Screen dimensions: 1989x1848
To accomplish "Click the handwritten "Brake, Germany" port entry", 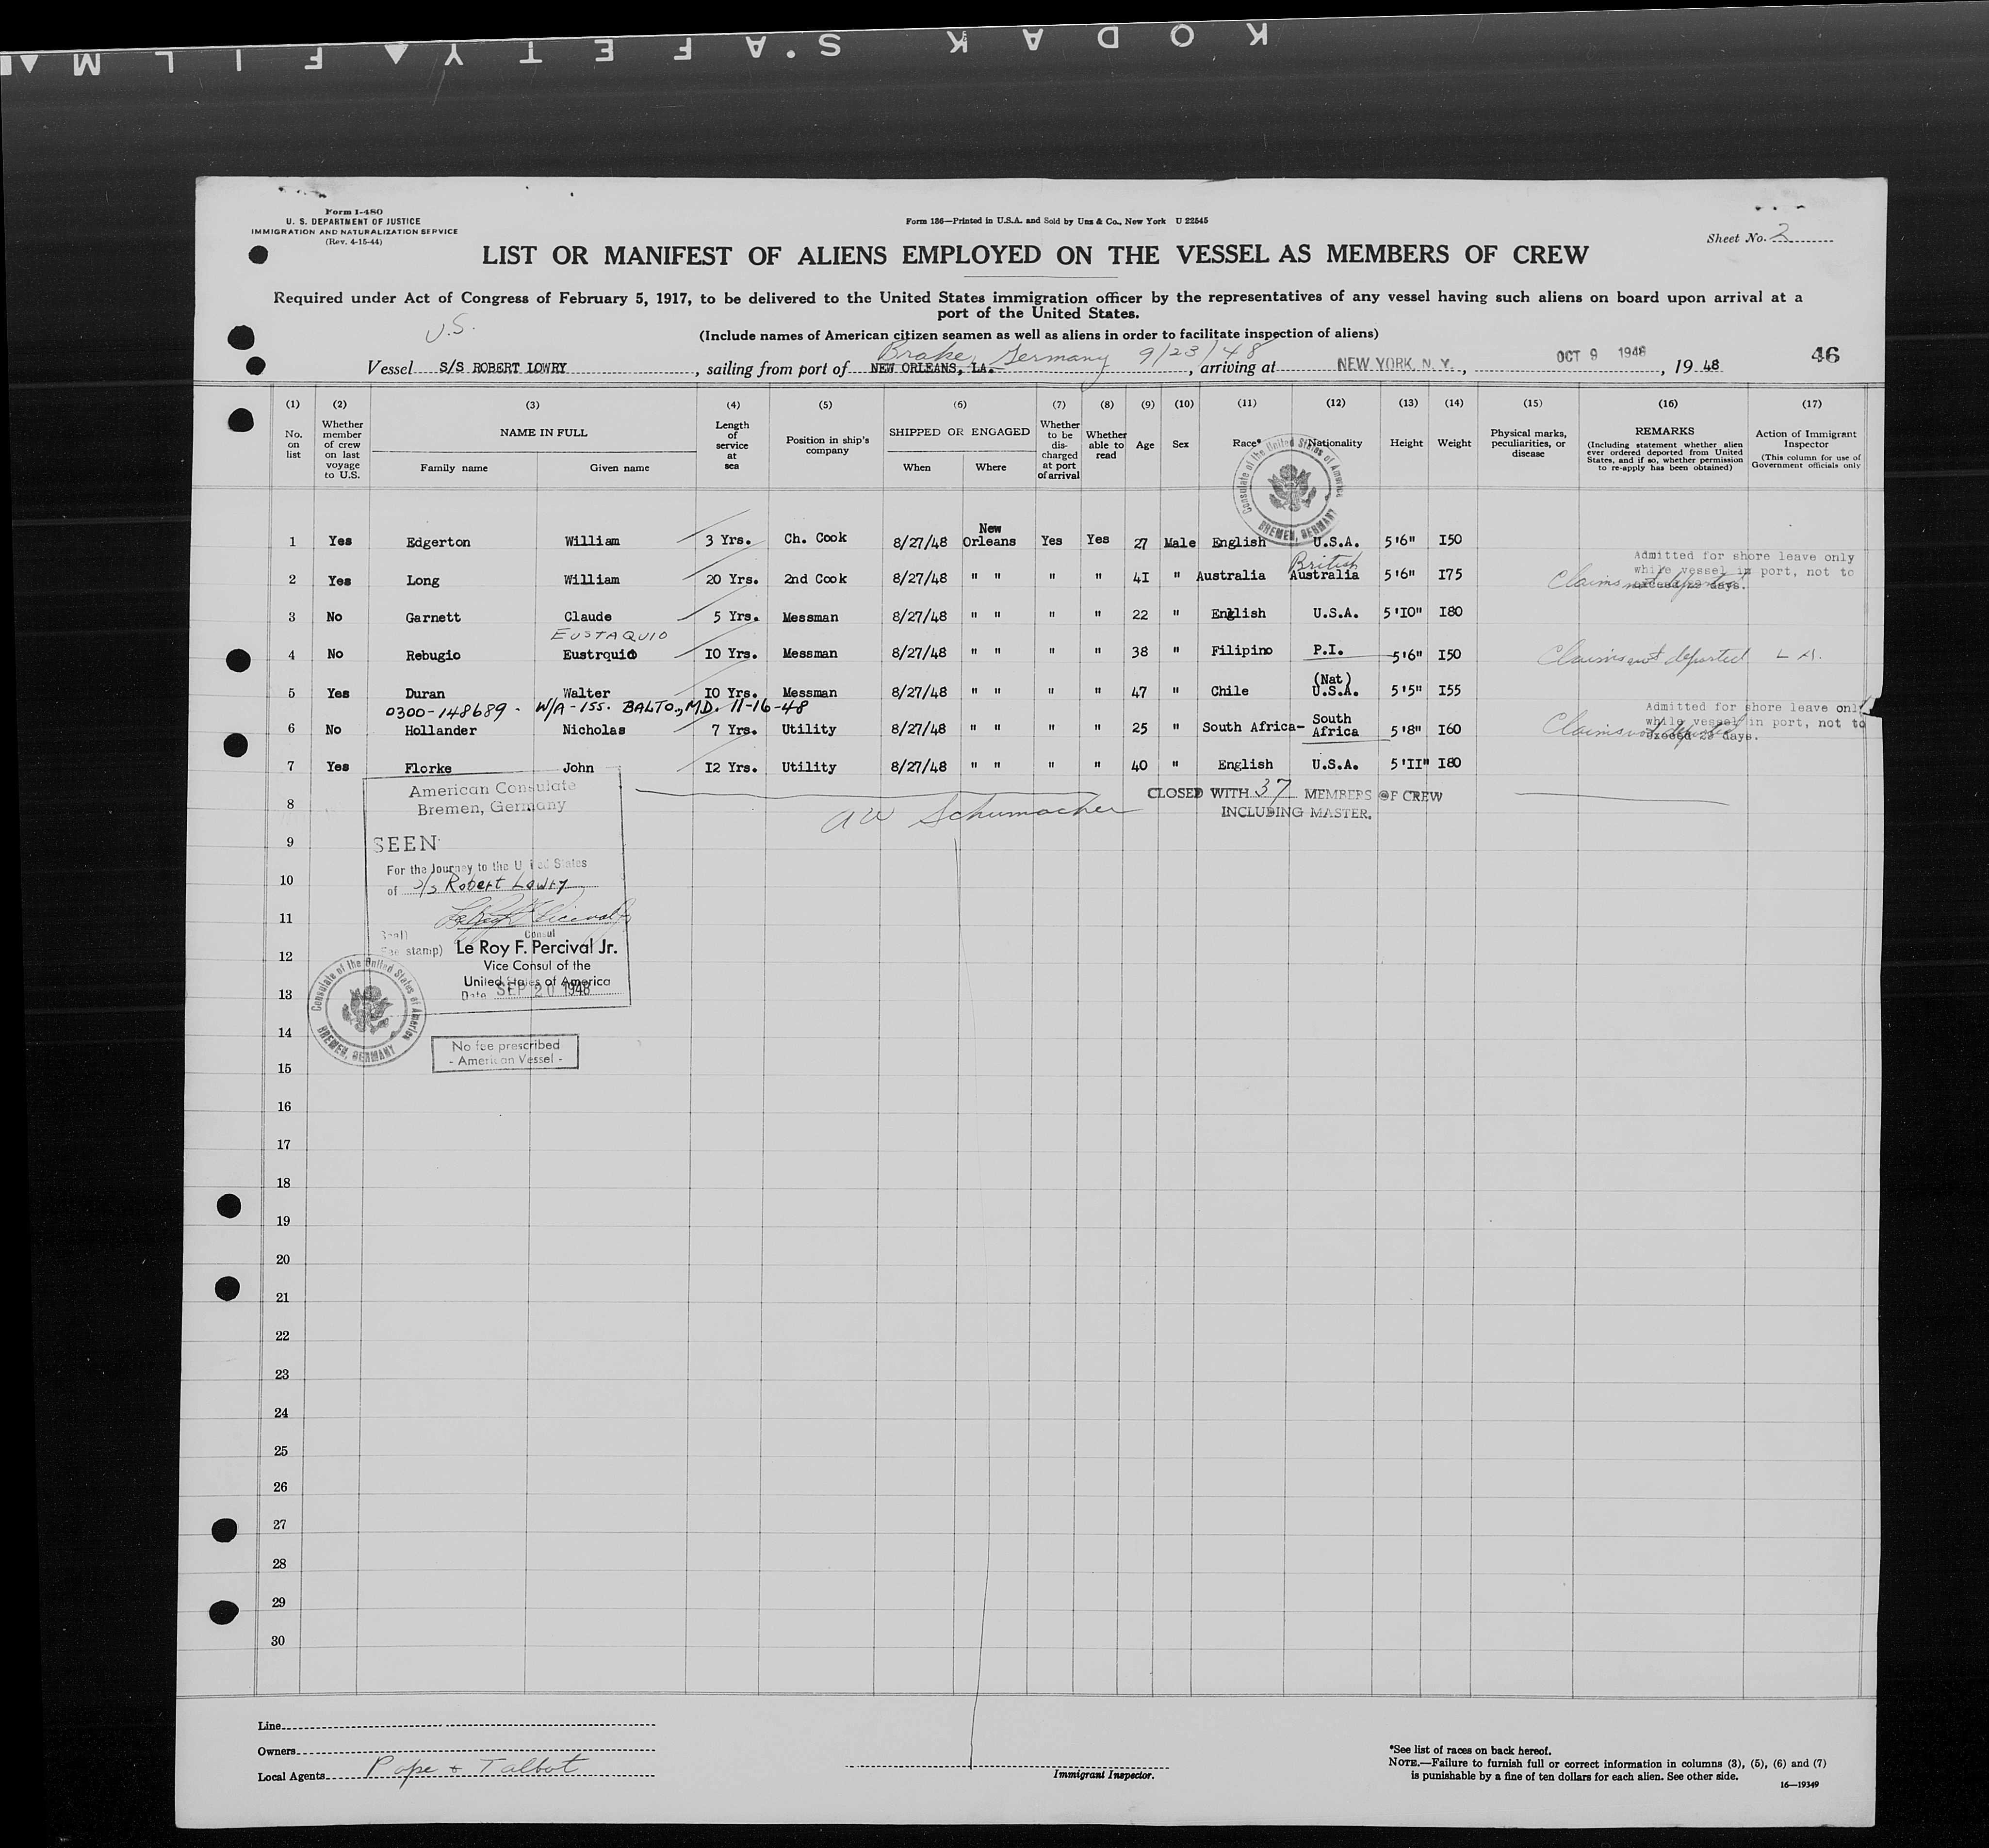I will (992, 354).
